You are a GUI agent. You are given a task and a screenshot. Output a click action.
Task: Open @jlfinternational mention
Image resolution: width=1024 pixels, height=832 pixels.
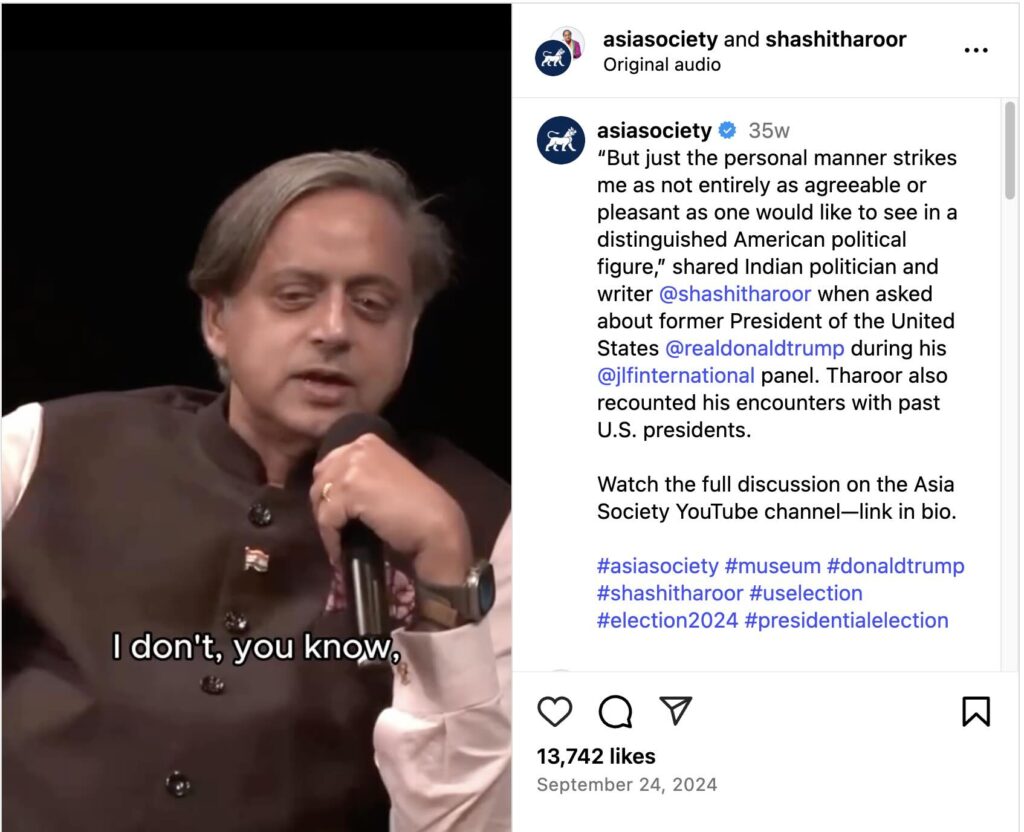pyautogui.click(x=675, y=376)
